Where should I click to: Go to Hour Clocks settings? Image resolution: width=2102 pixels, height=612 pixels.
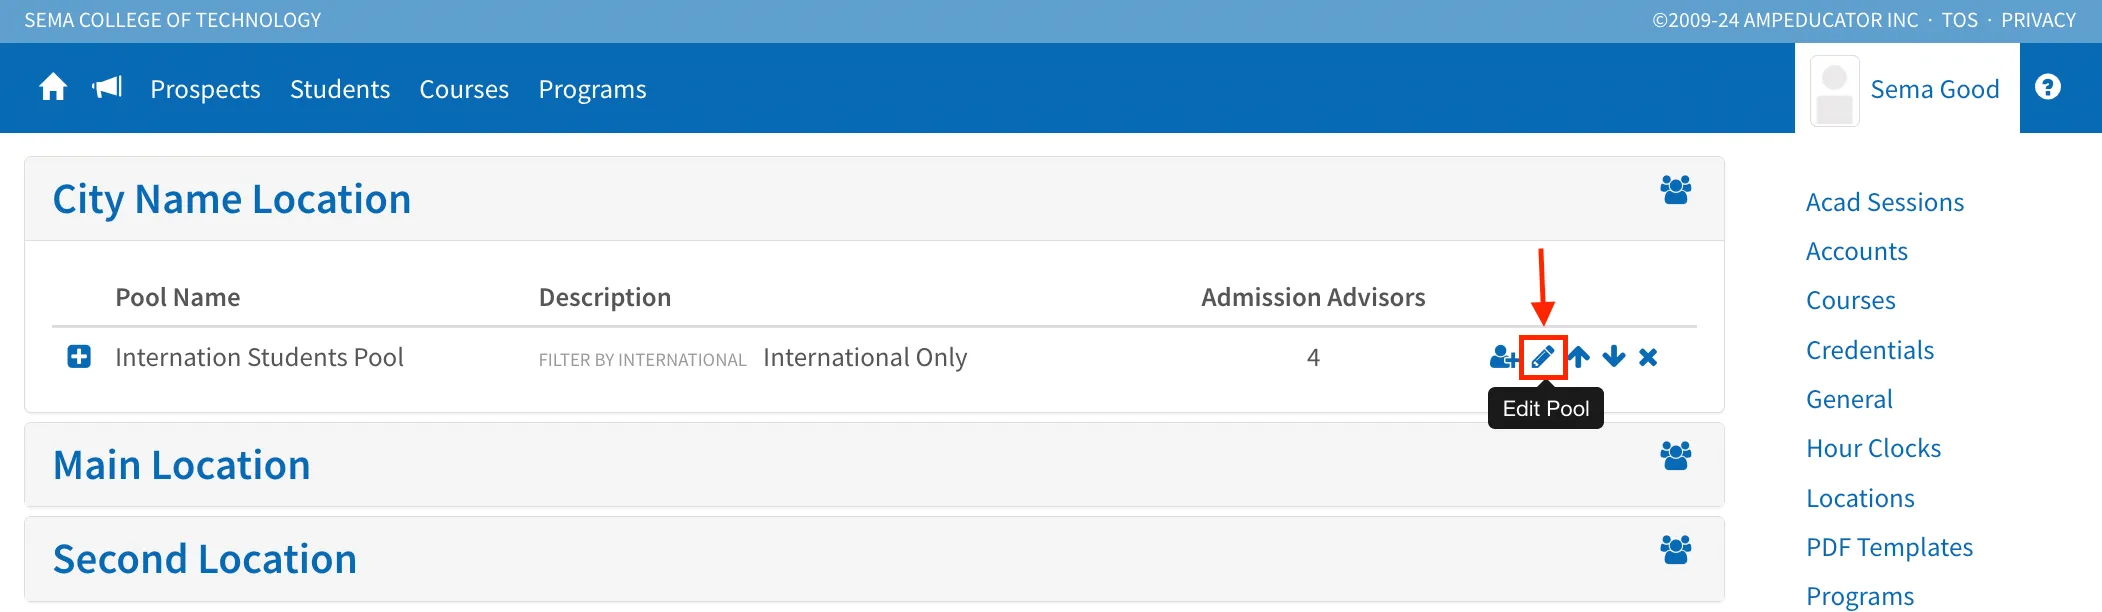pos(1873,448)
